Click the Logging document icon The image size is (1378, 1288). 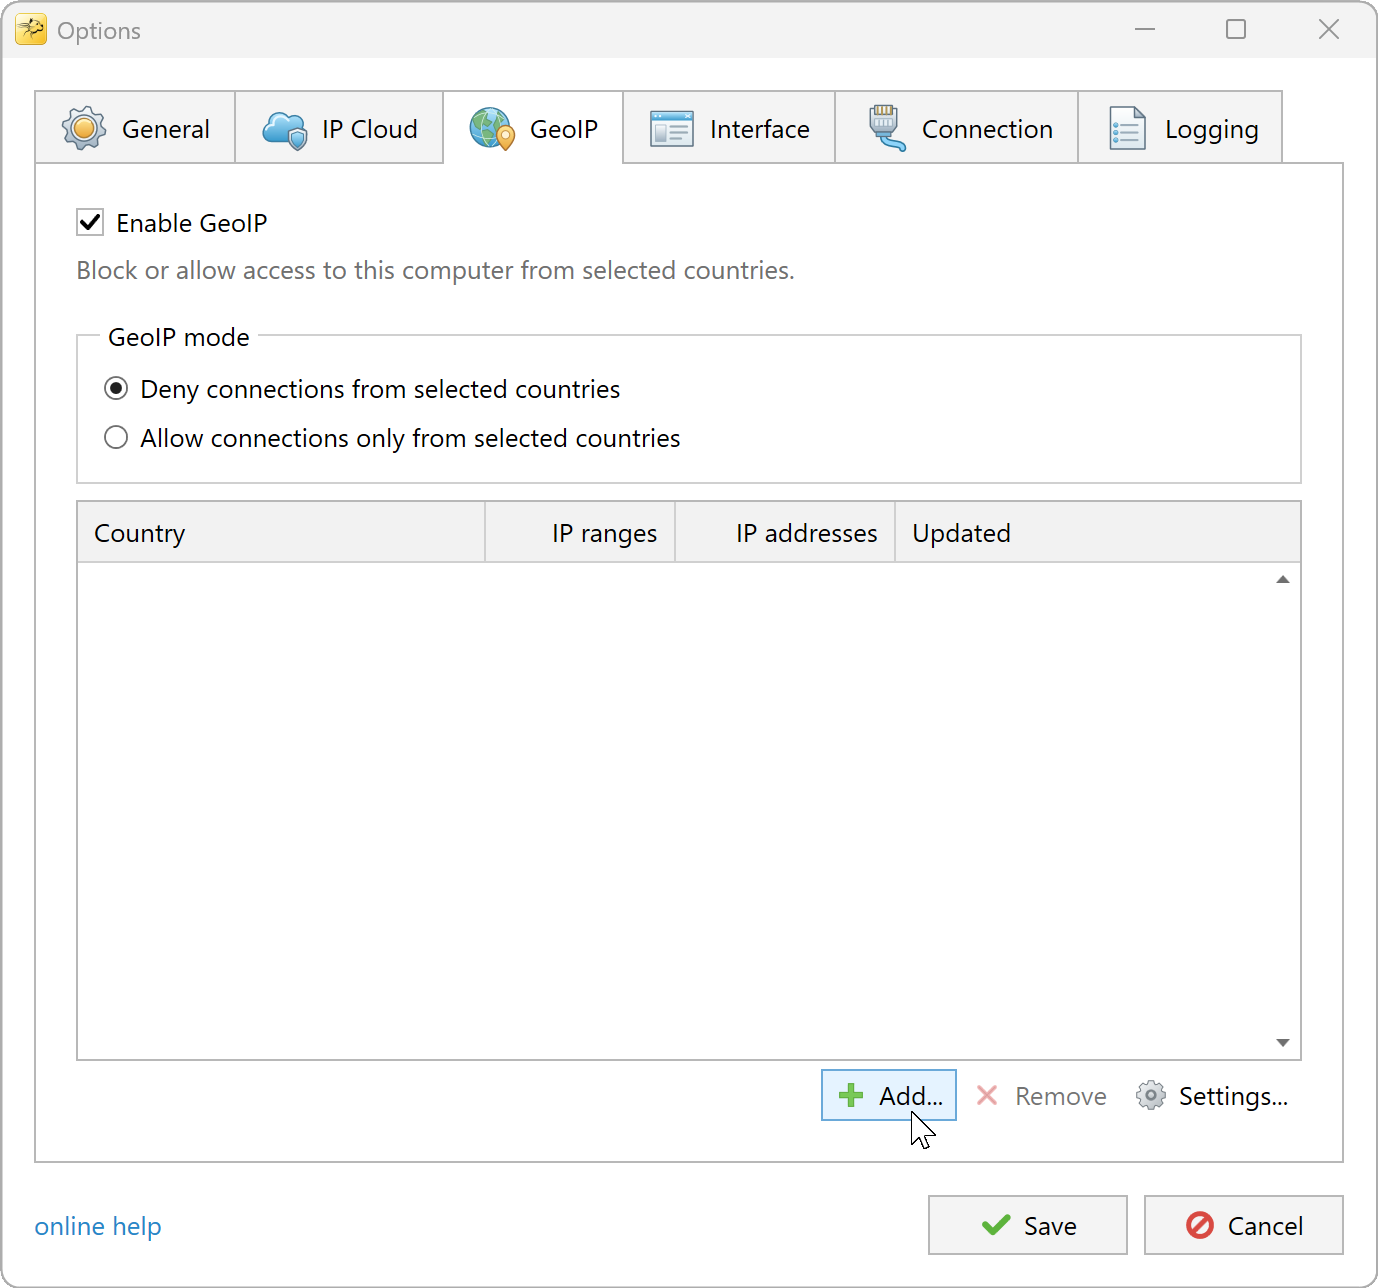tap(1127, 129)
